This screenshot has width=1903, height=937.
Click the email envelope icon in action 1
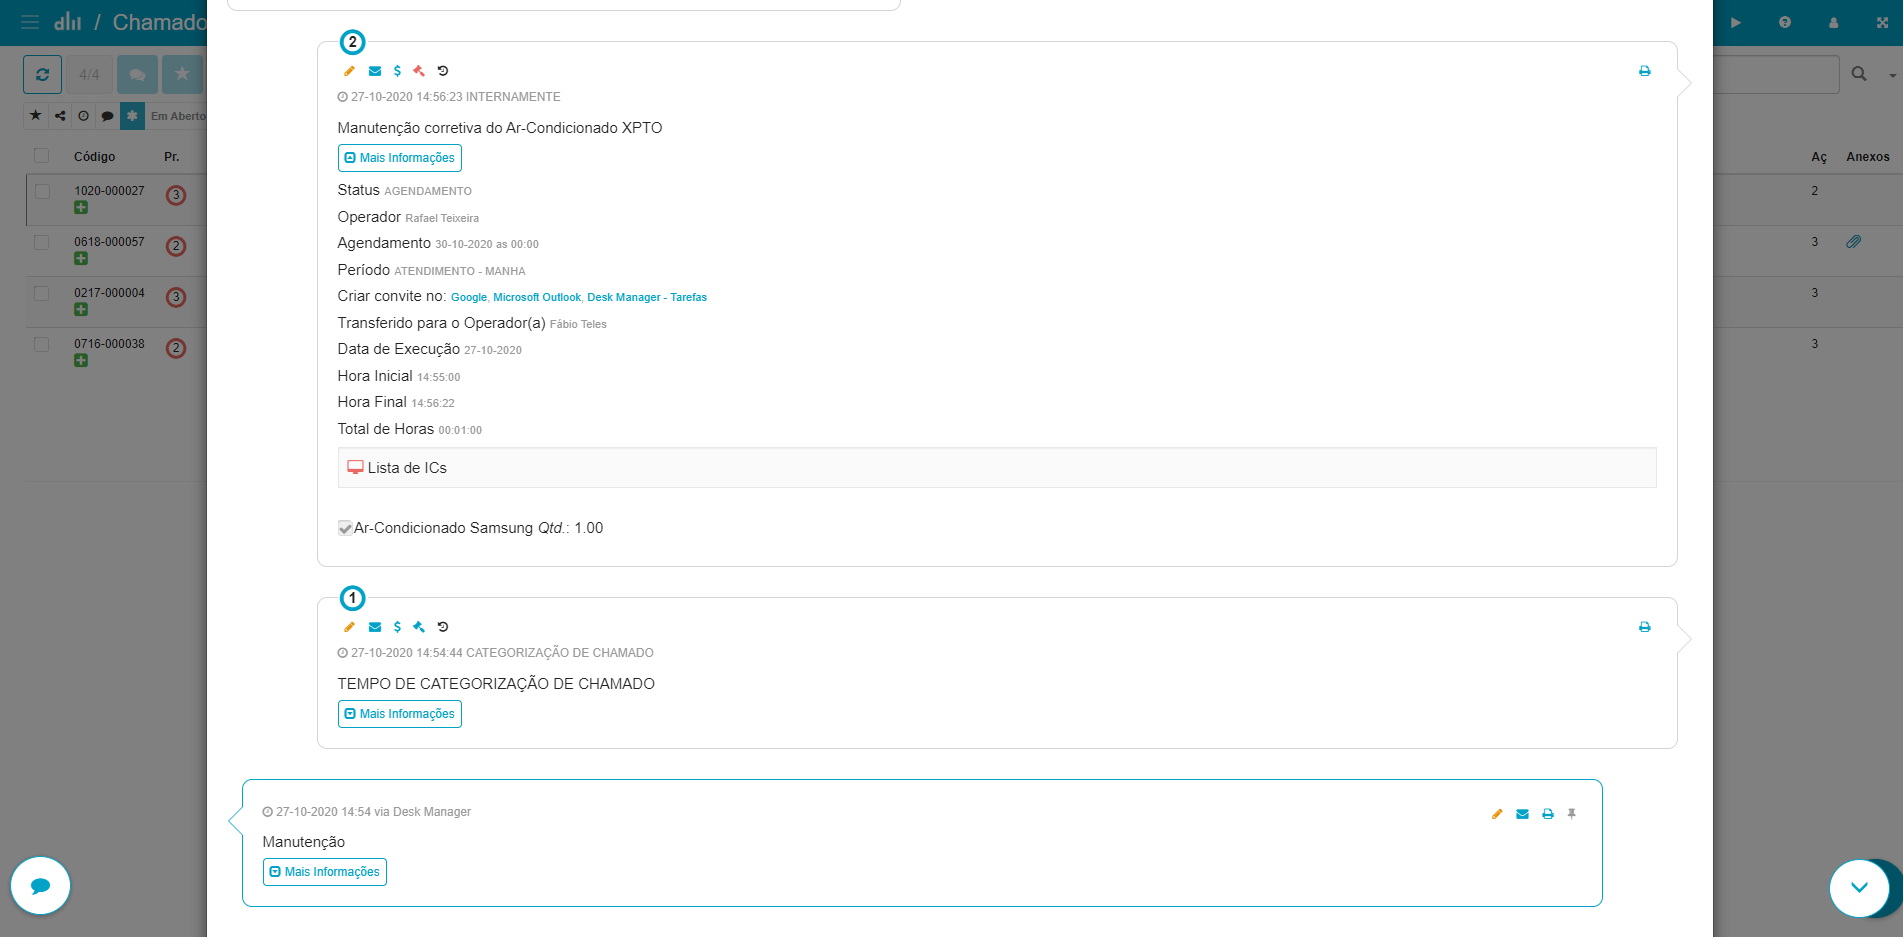click(375, 627)
